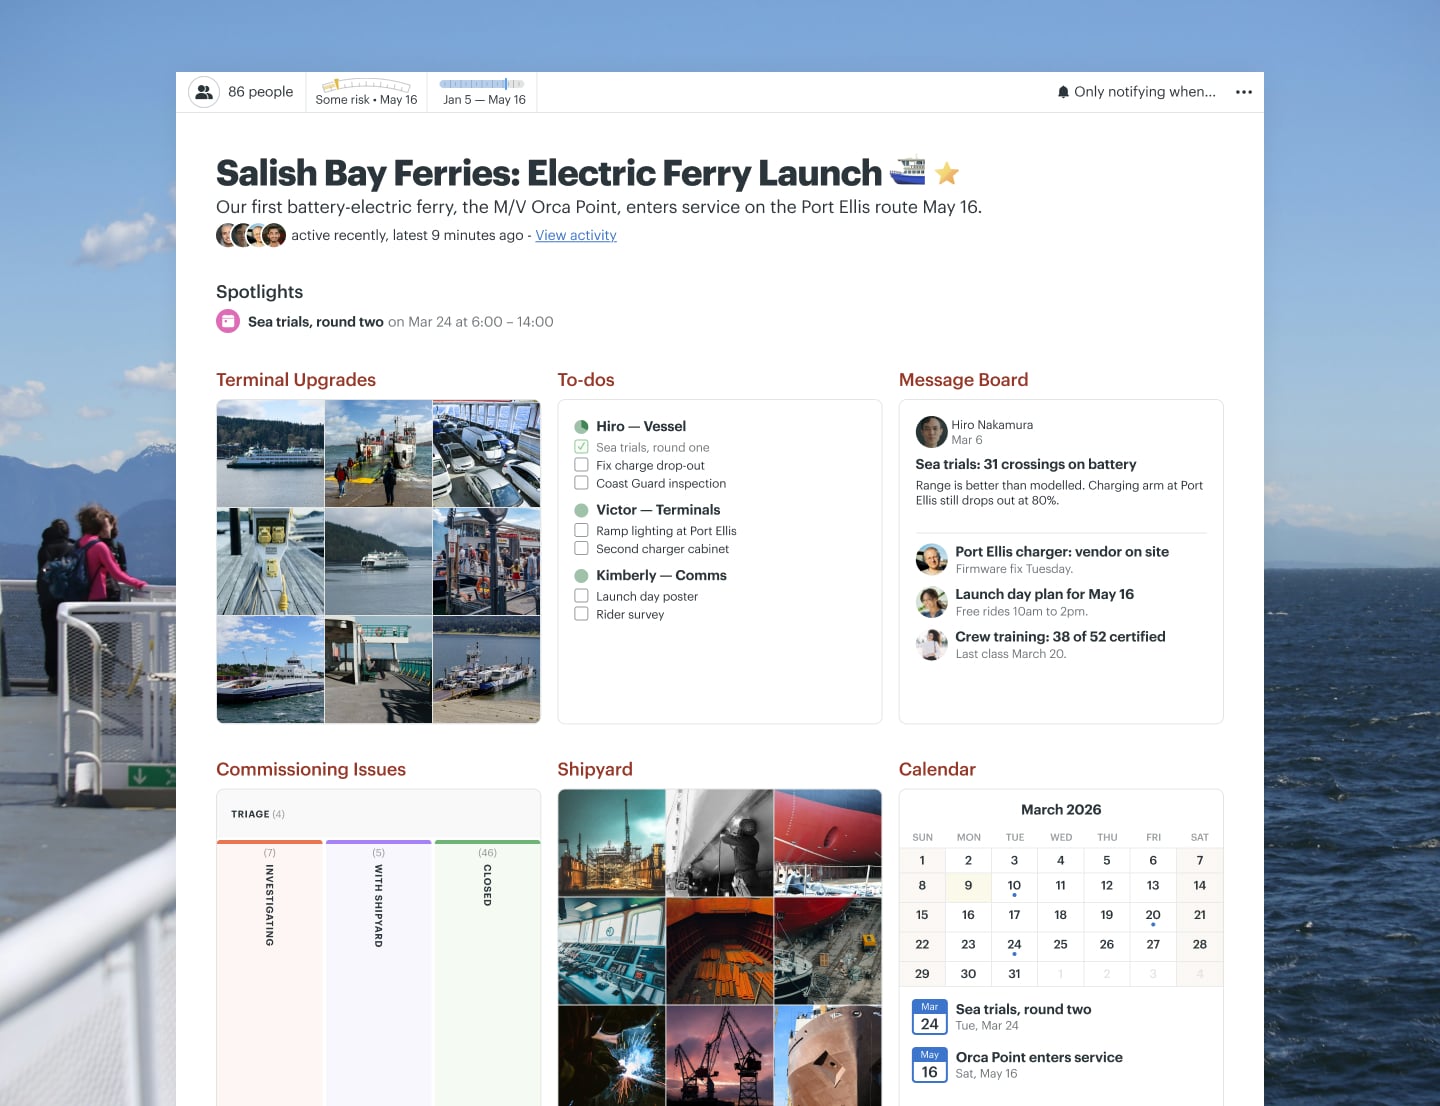The height and width of the screenshot is (1106, 1440).
Task: Click the recent activity avatars group
Action: (x=251, y=235)
